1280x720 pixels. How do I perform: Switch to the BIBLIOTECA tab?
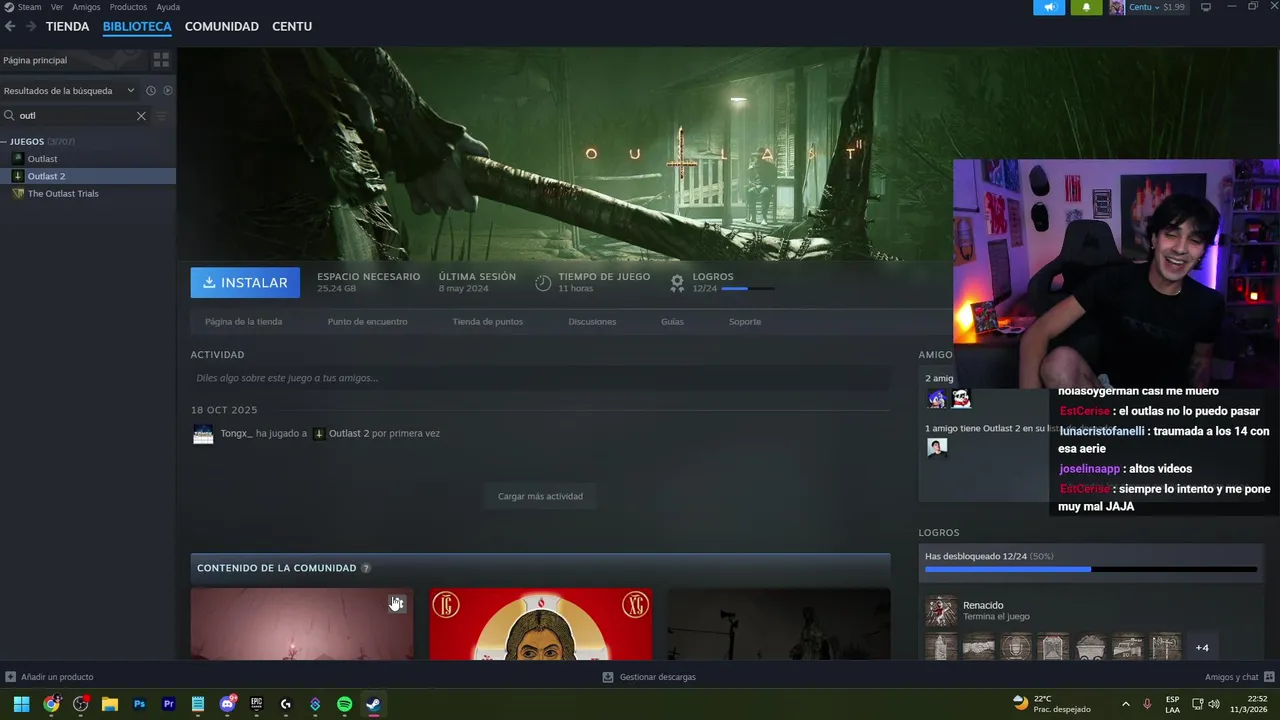[x=137, y=26]
